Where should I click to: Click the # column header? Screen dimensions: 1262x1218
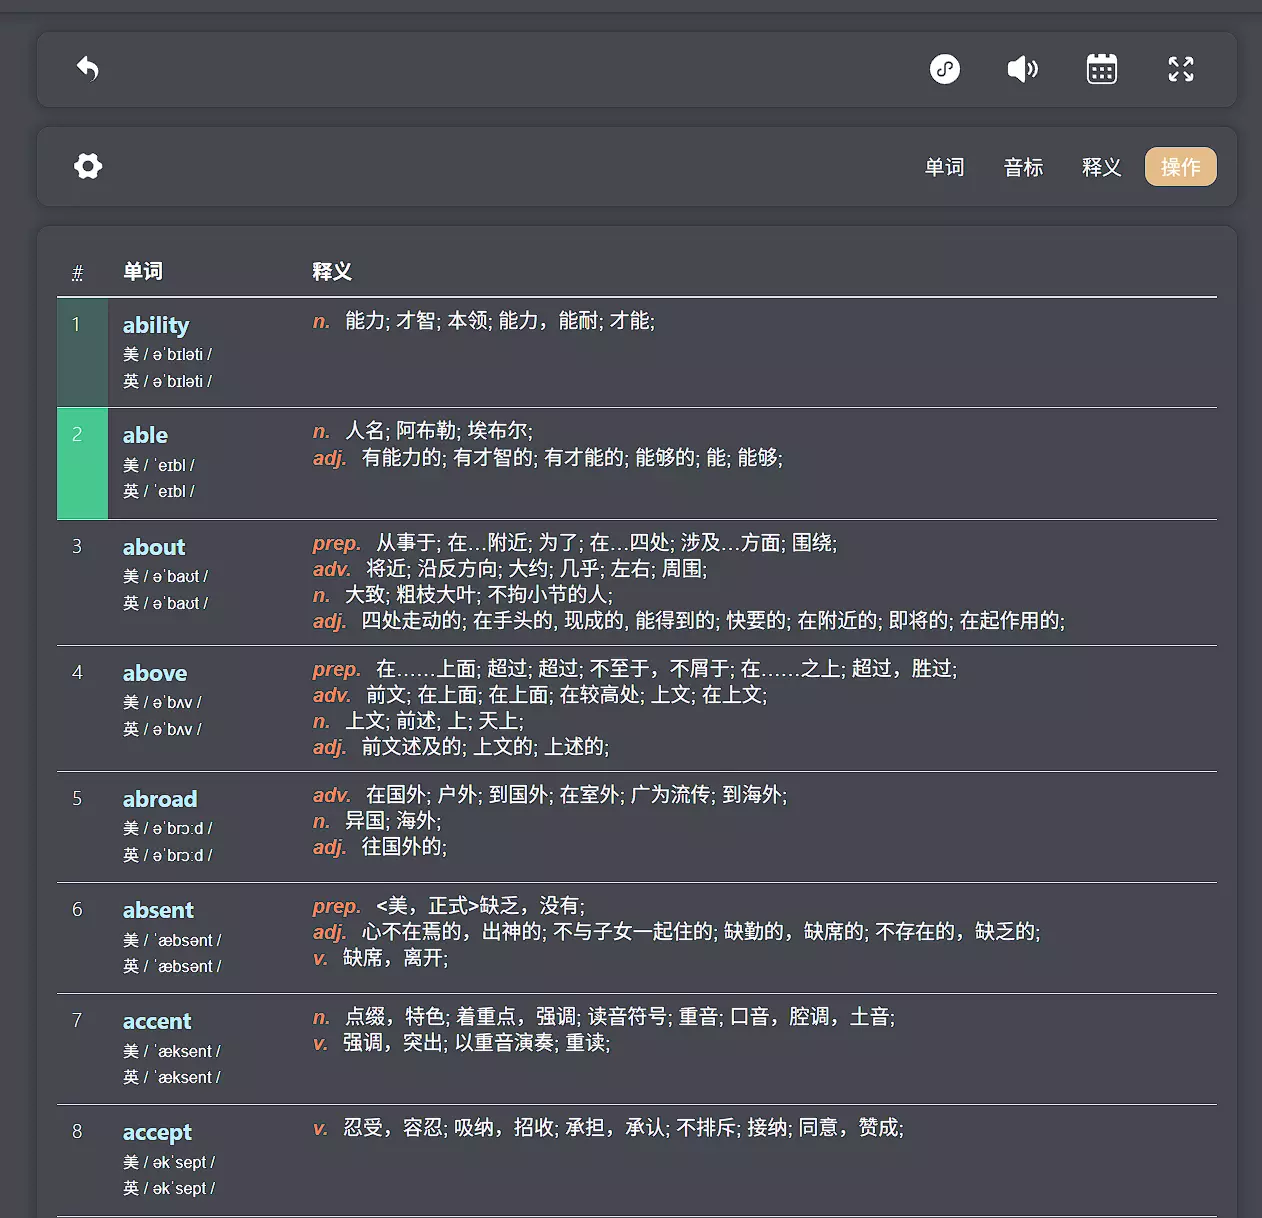[77, 272]
